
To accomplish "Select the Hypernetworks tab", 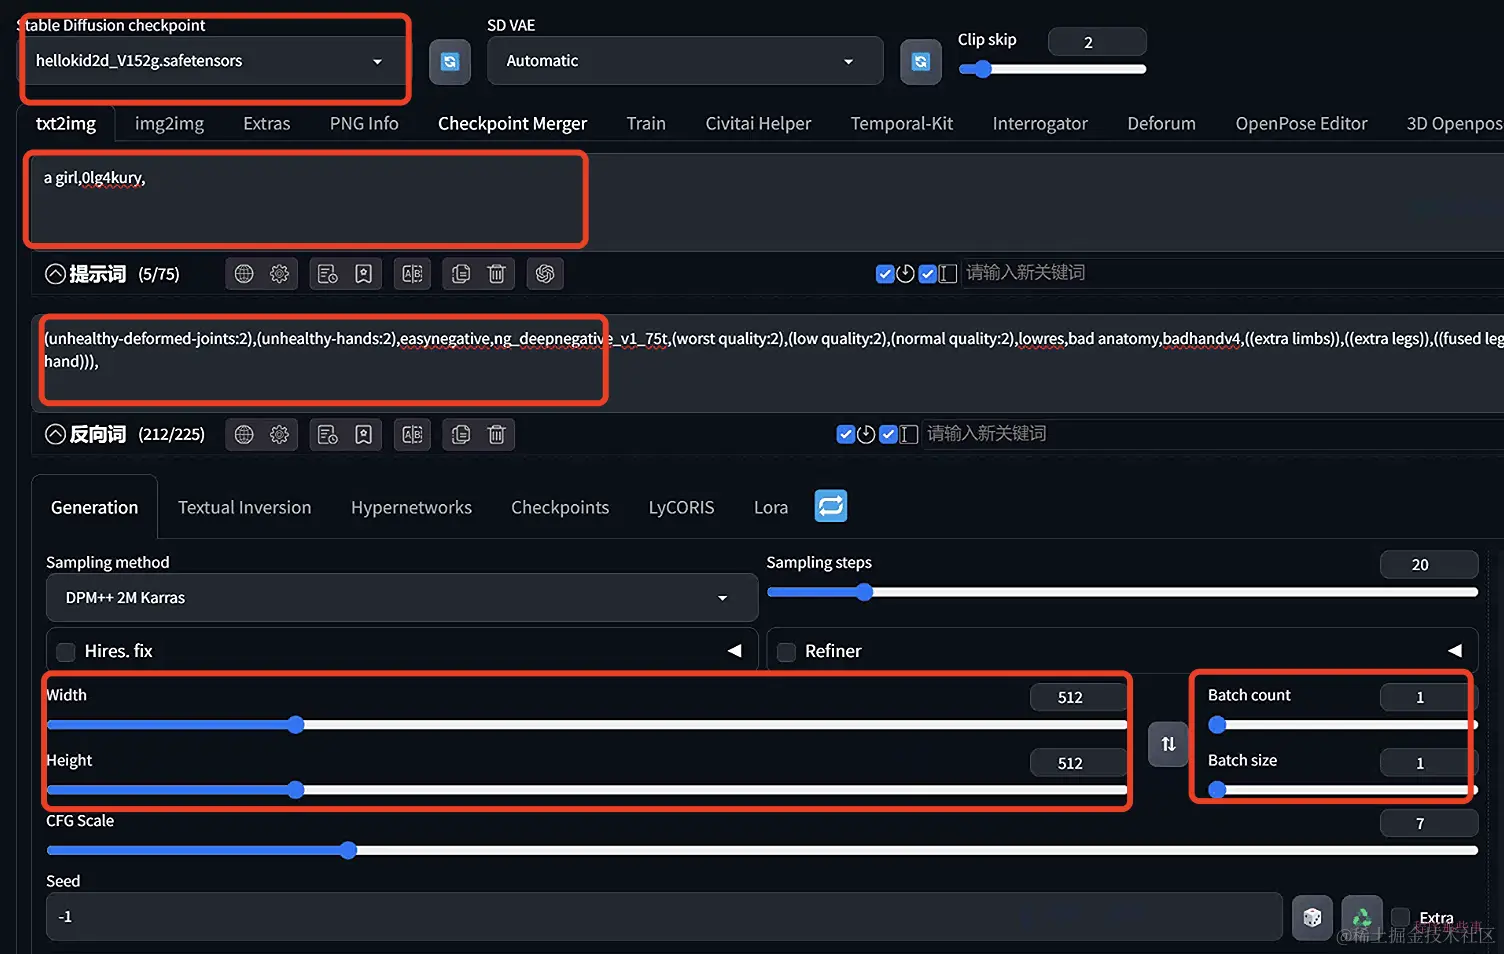I will tap(411, 508).
